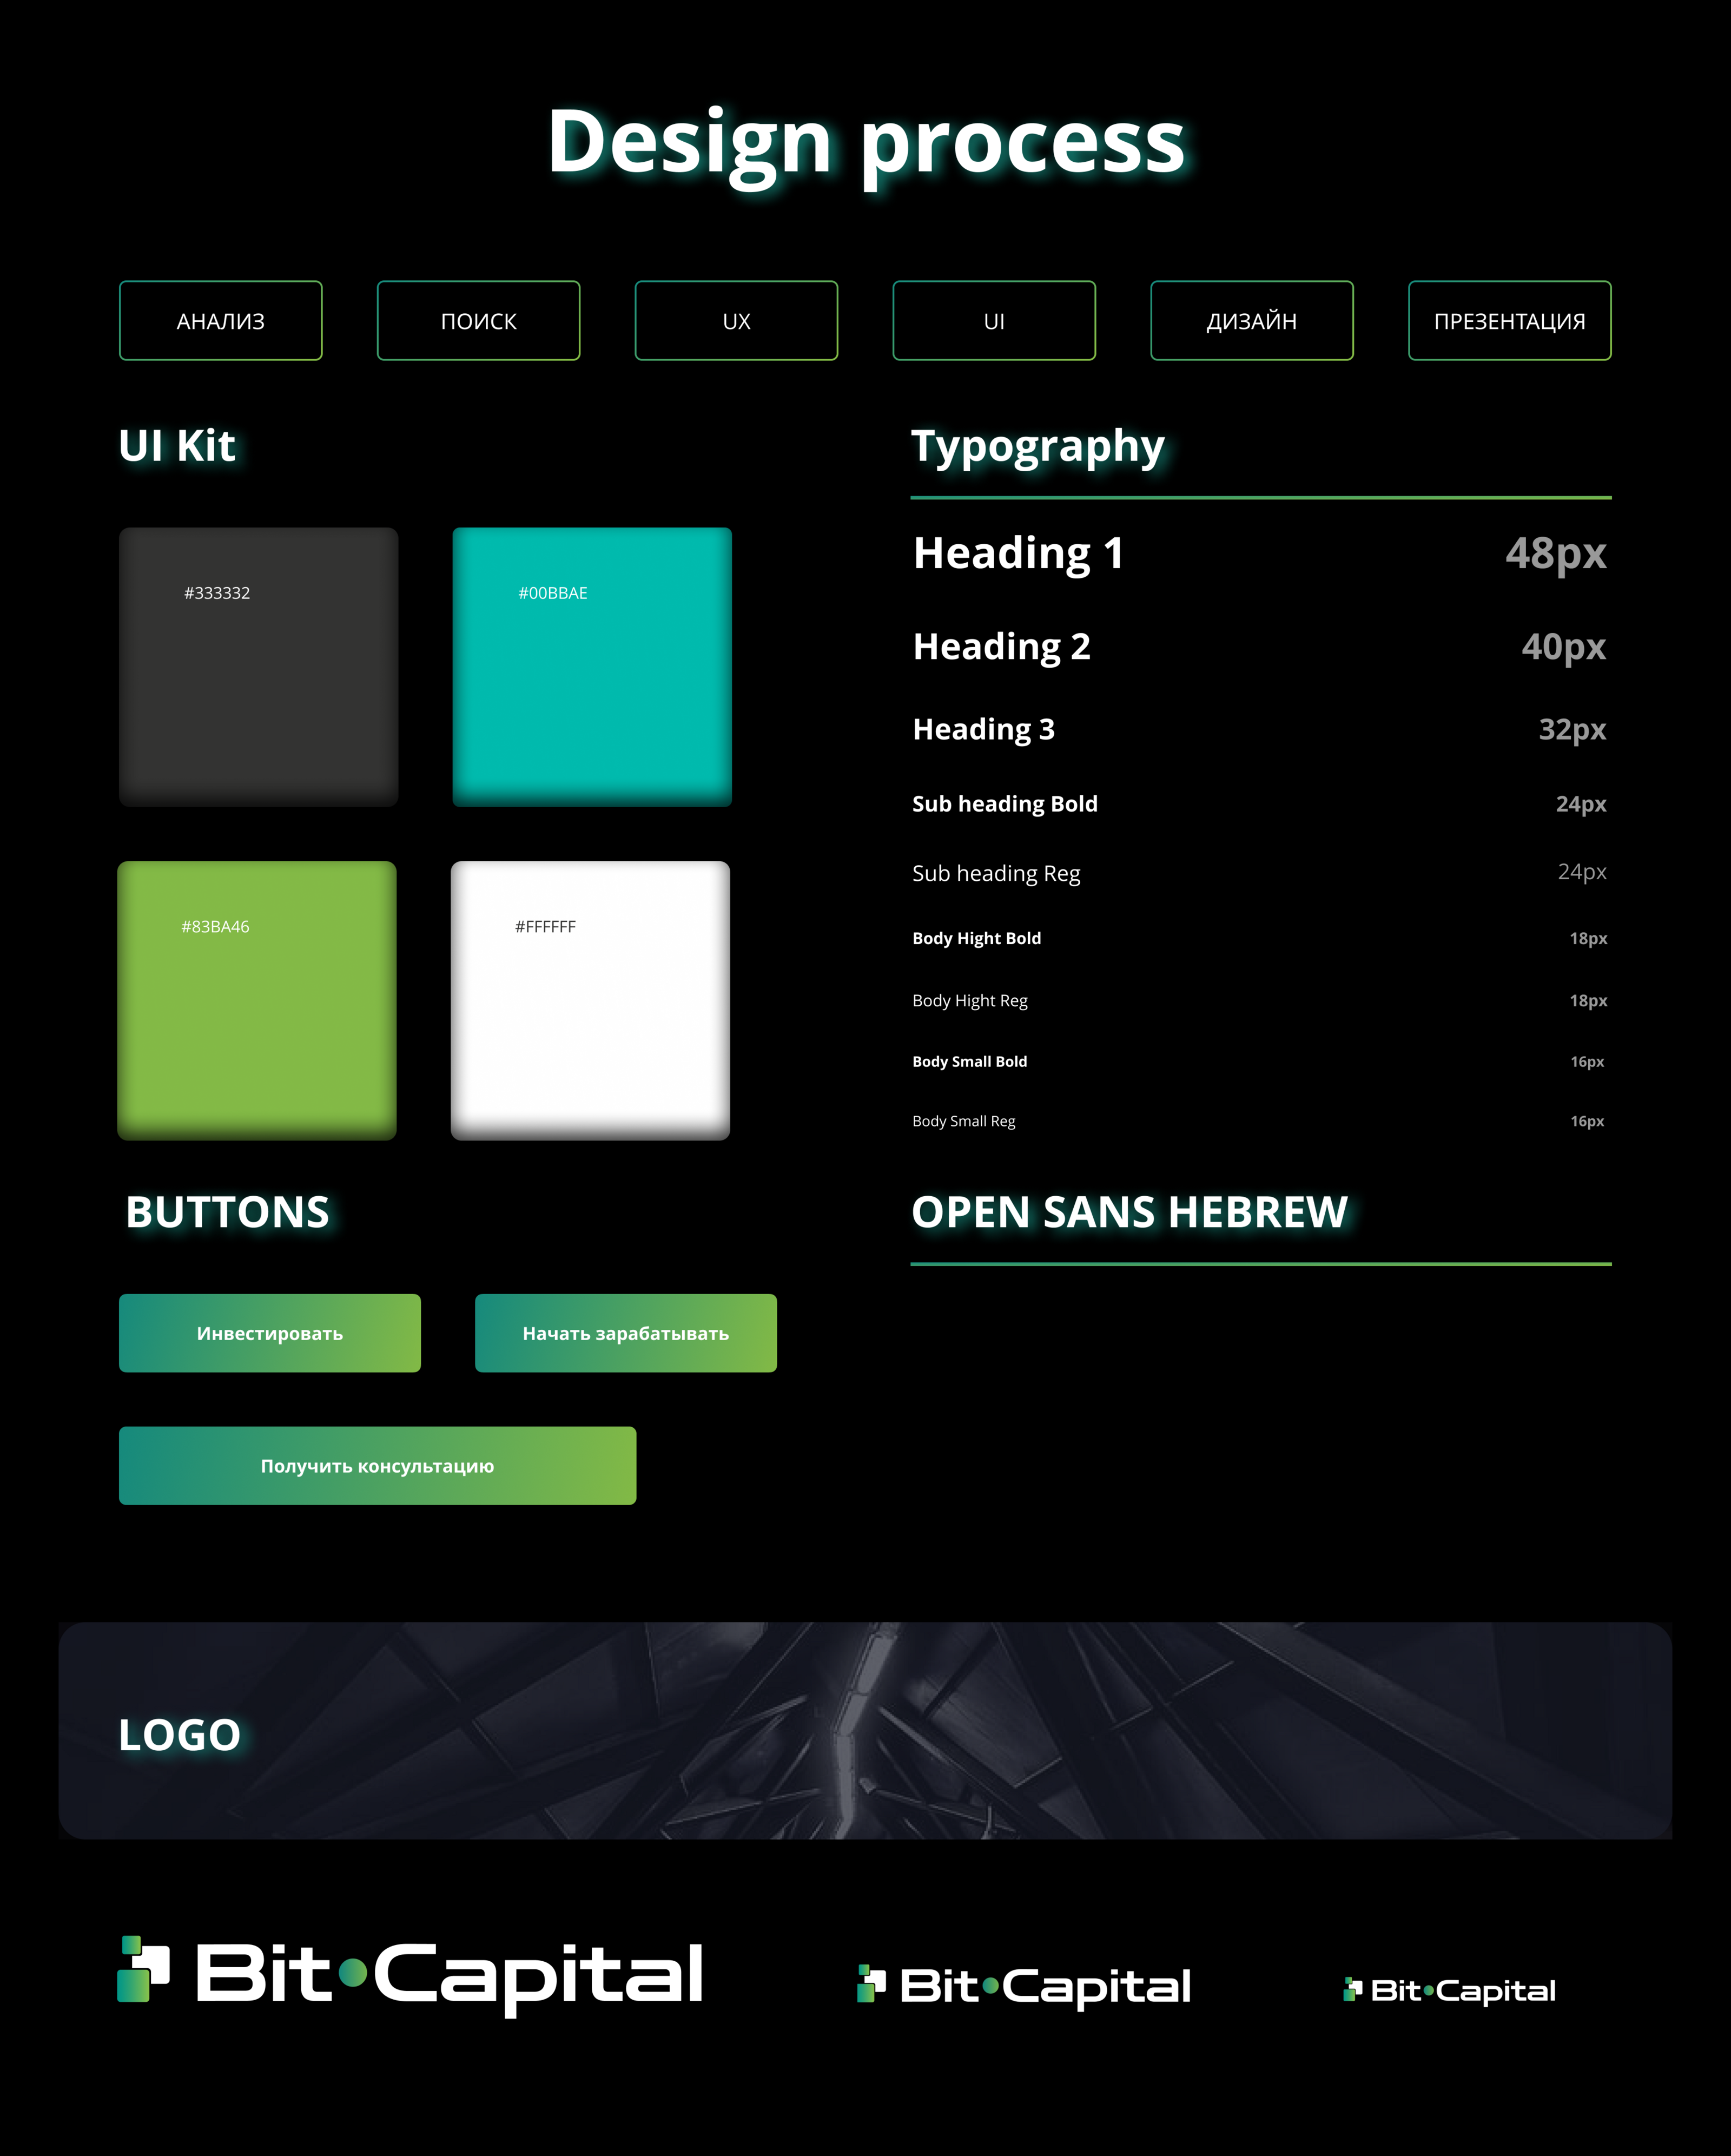Select the Sub heading Bold text style
The width and height of the screenshot is (1731, 2156).
pos(1004,804)
